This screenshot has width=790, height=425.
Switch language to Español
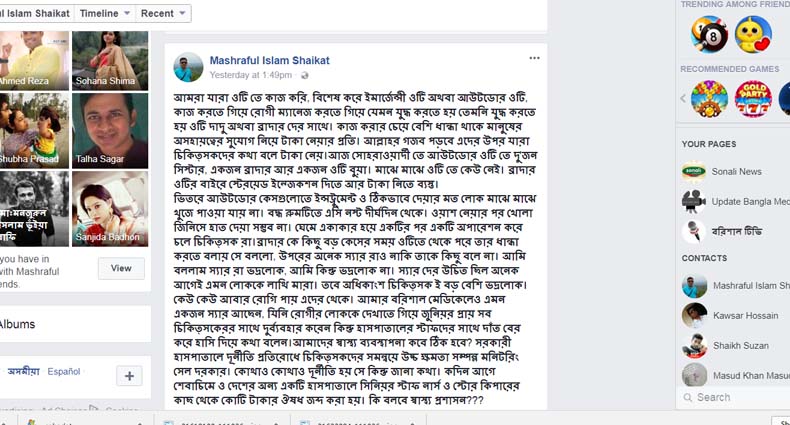pyautogui.click(x=63, y=371)
